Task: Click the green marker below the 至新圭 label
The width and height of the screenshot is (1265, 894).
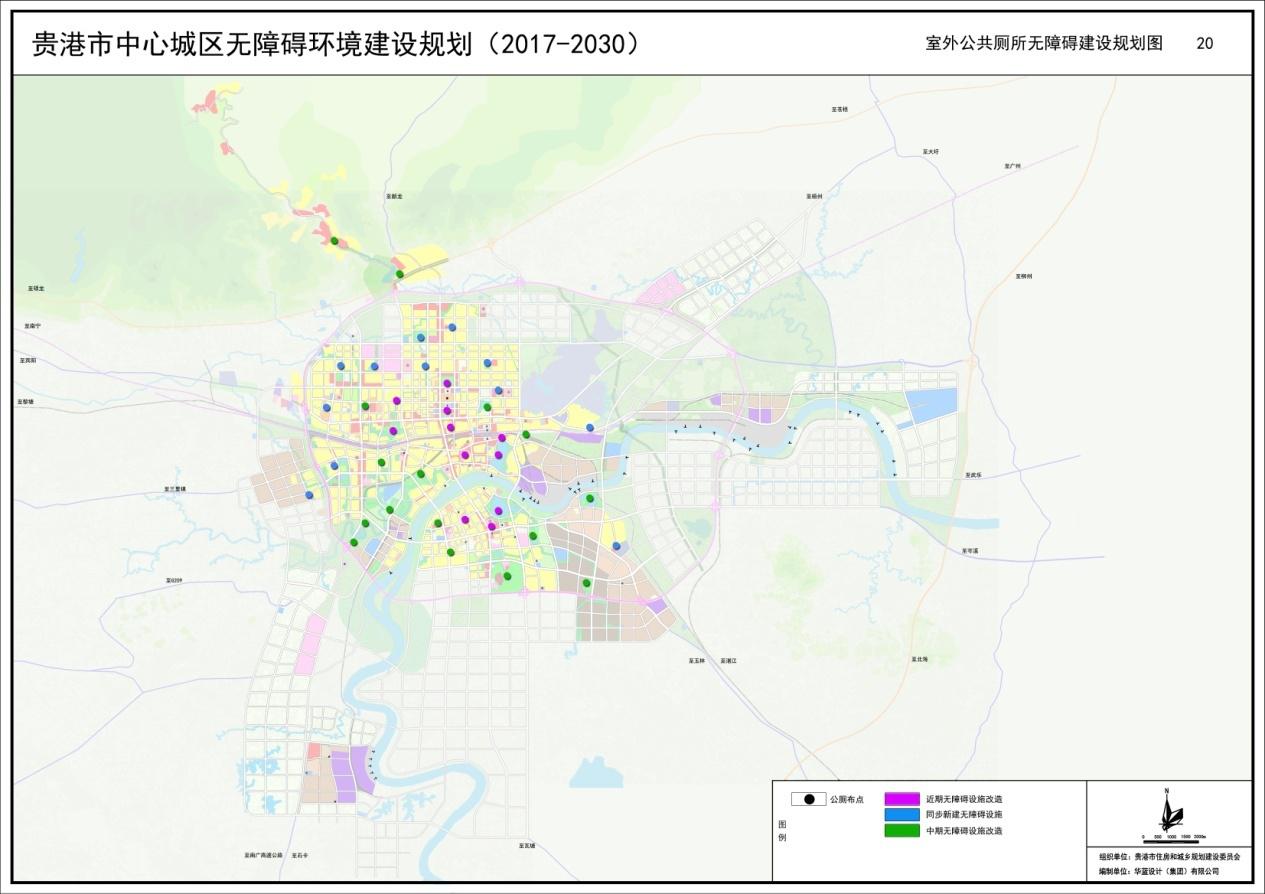Action: 399,273
